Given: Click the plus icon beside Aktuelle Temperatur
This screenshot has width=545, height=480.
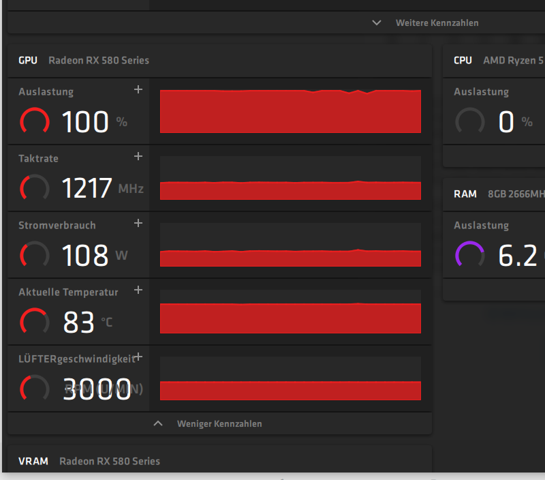Looking at the screenshot, I should 138,290.
